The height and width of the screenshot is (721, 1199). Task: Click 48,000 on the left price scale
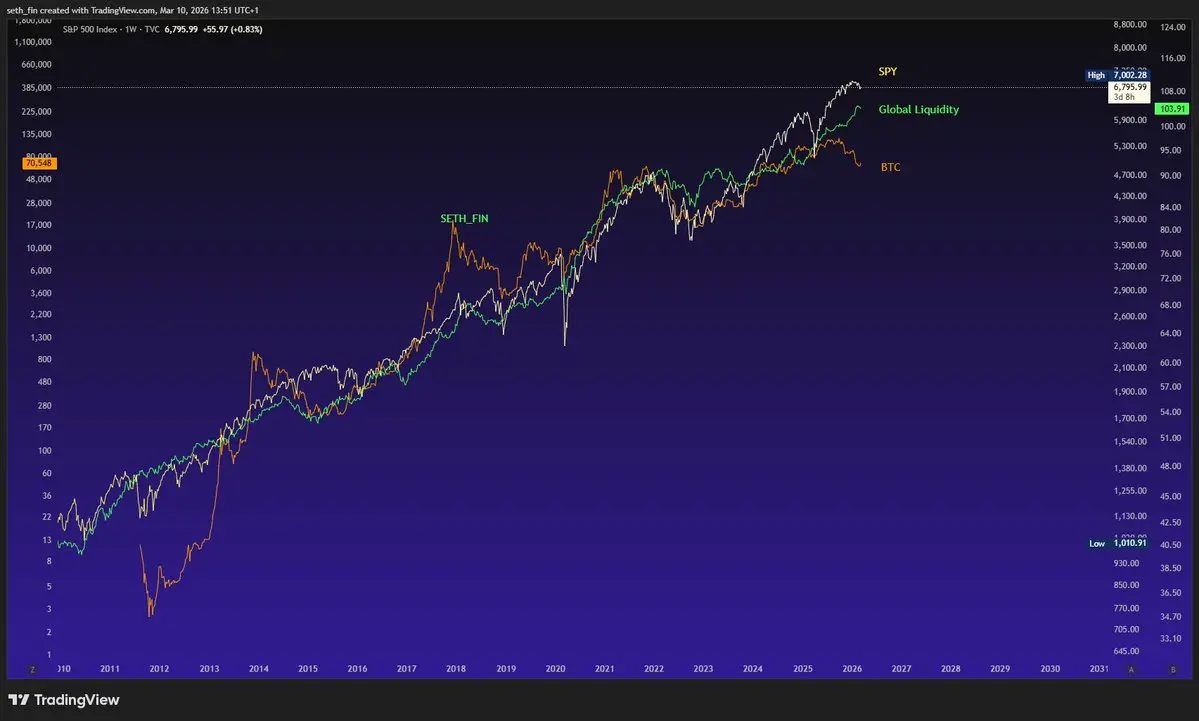click(x=39, y=180)
